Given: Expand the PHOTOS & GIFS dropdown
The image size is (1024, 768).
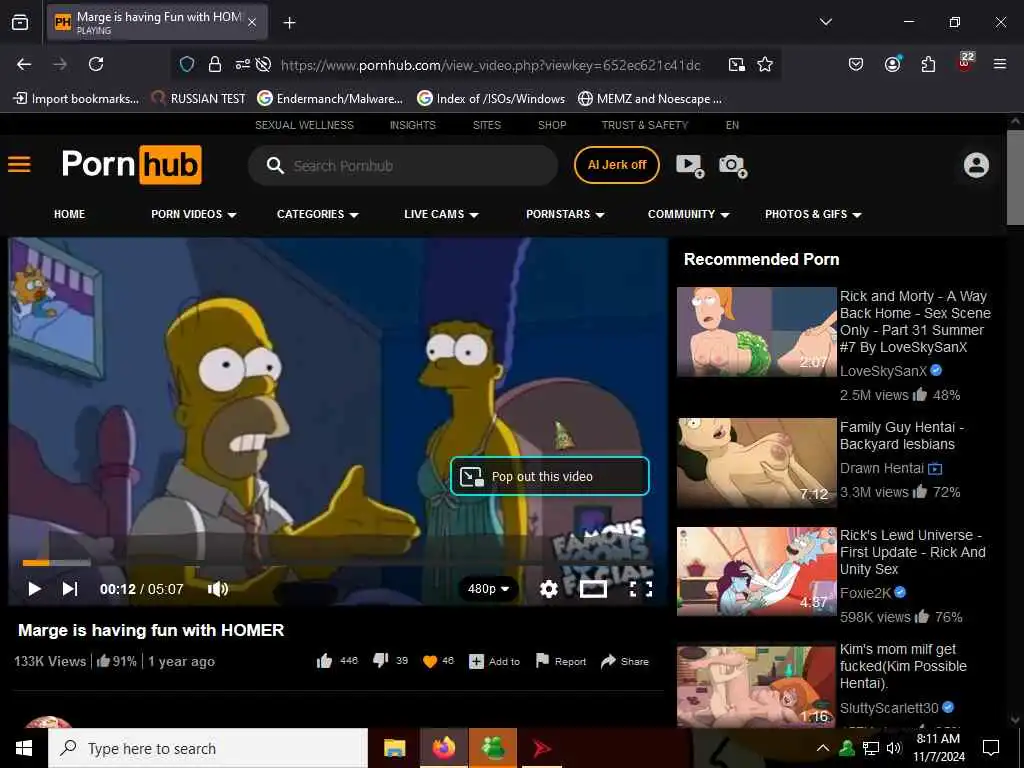Looking at the screenshot, I should (x=813, y=214).
